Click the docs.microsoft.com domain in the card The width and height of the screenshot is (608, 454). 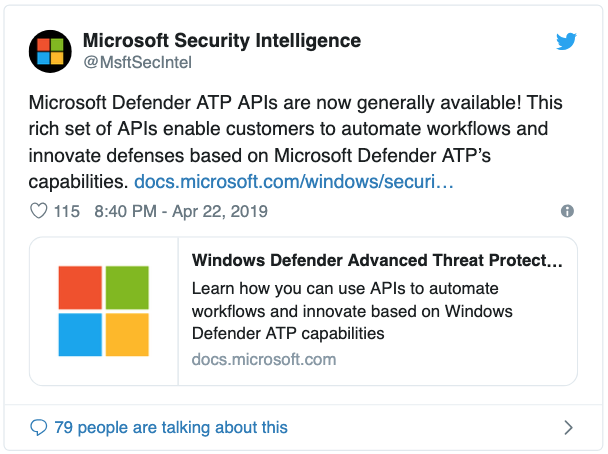coord(263,360)
